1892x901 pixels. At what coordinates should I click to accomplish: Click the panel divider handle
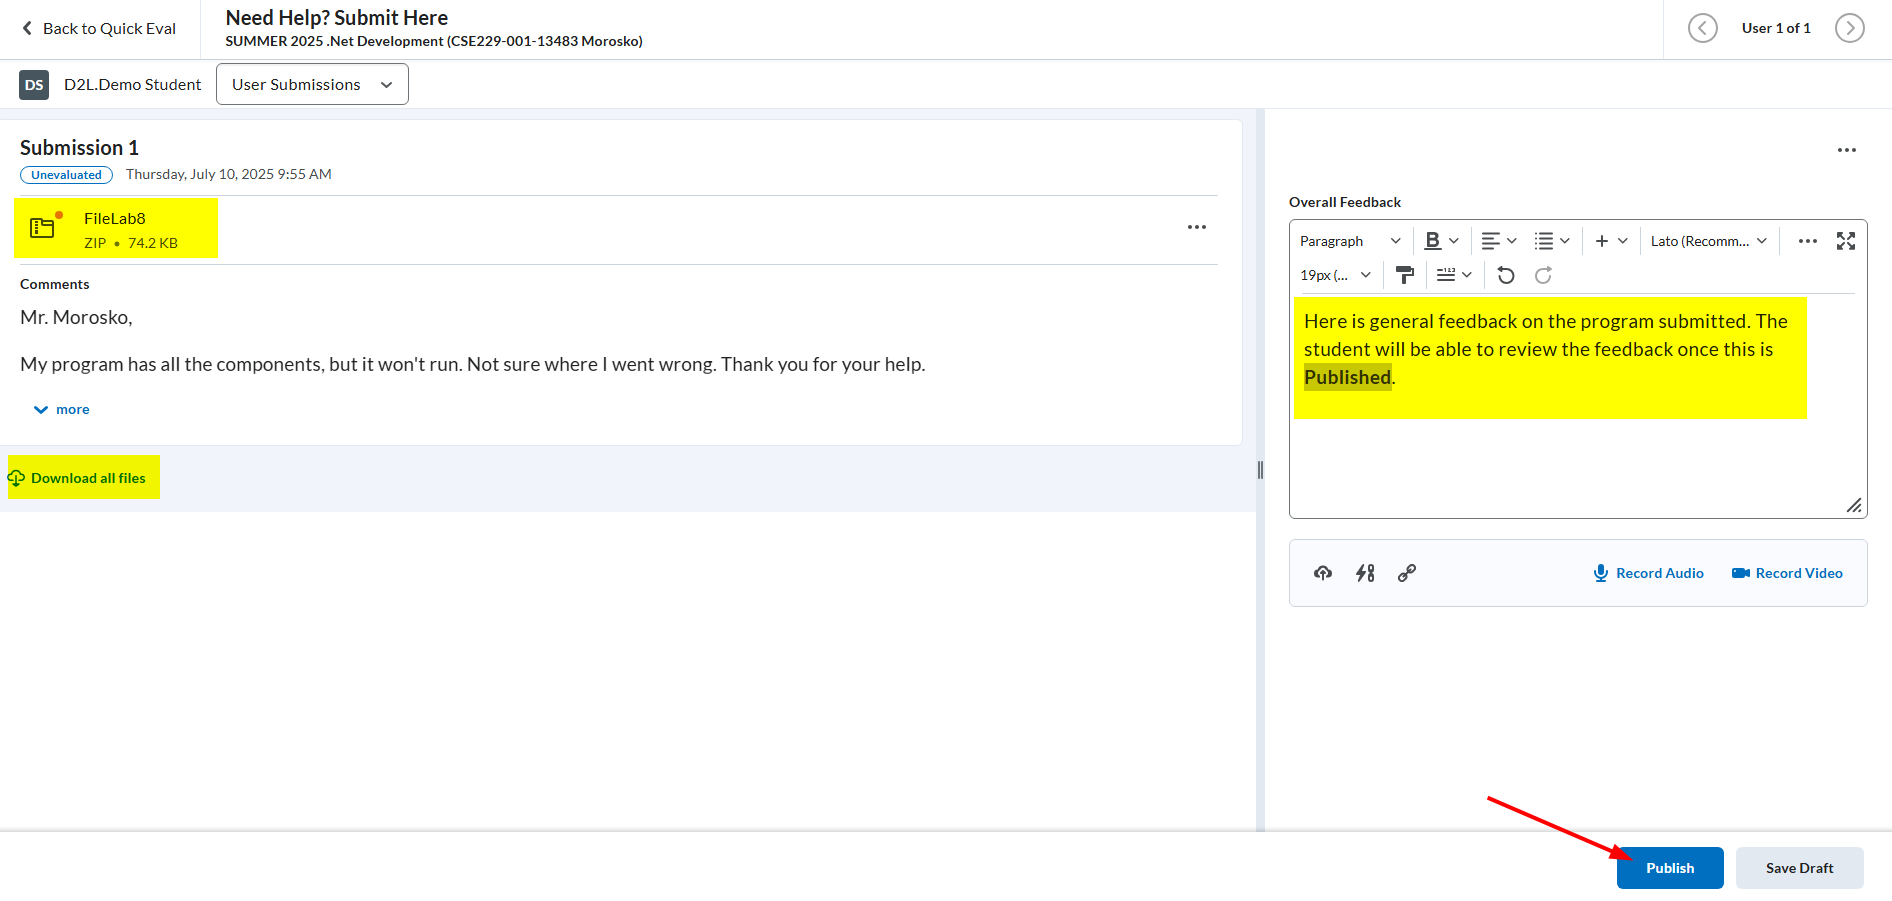tap(1260, 470)
